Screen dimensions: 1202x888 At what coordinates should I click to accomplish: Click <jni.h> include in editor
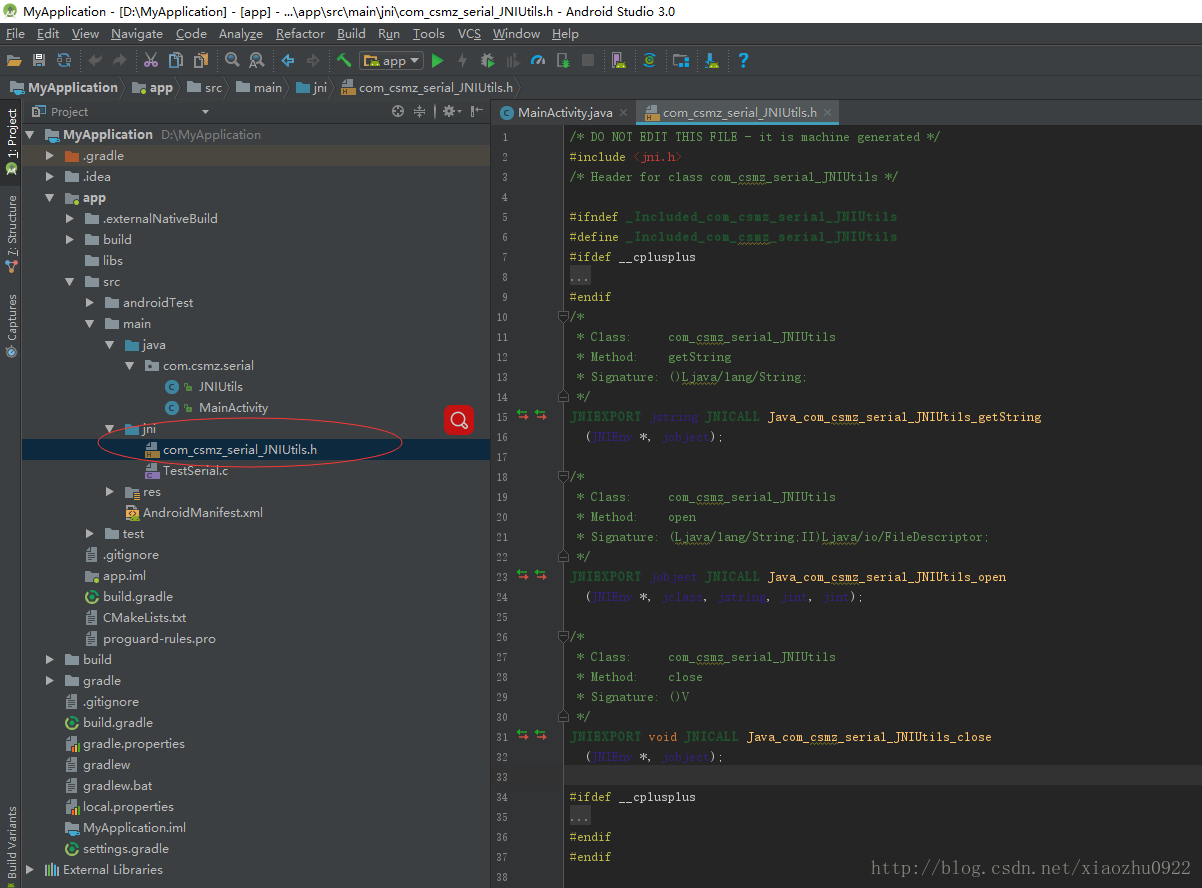pyautogui.click(x=657, y=157)
